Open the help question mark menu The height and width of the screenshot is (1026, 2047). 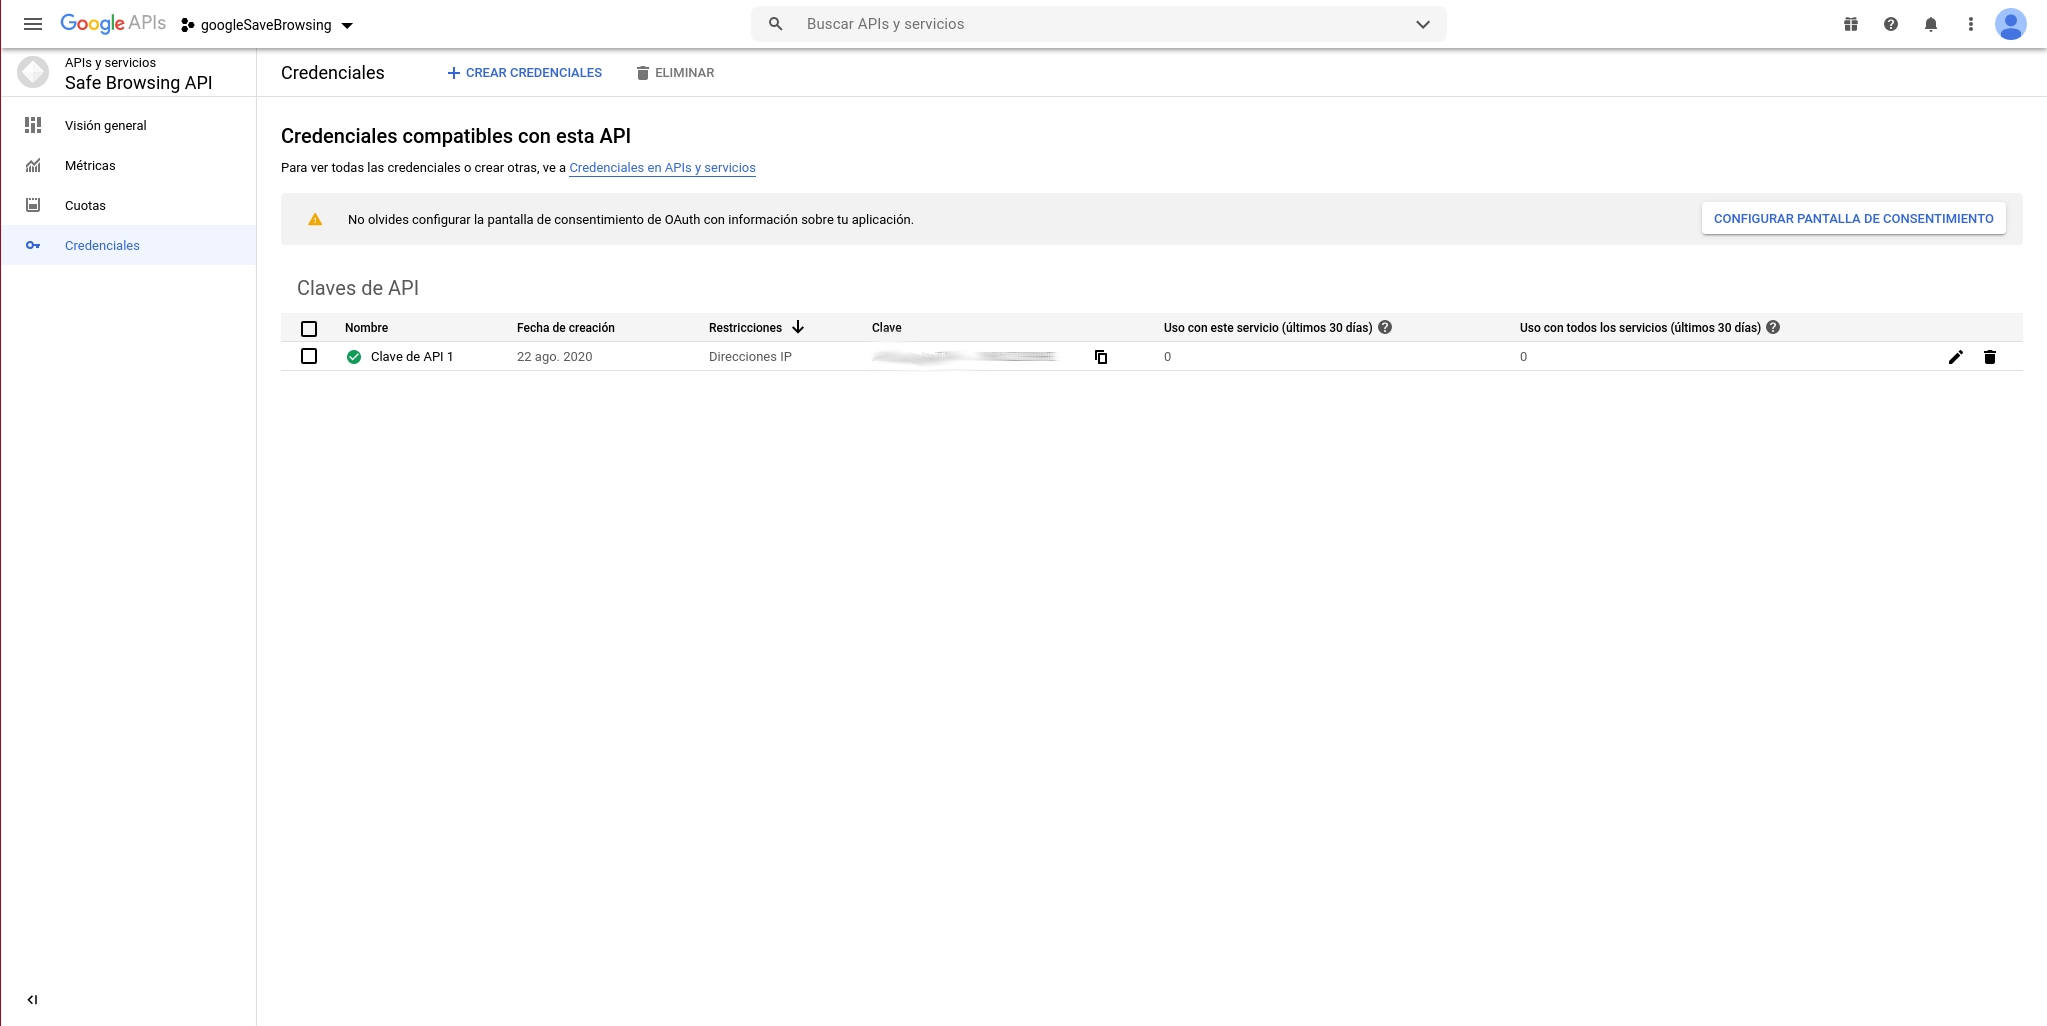coord(1890,24)
